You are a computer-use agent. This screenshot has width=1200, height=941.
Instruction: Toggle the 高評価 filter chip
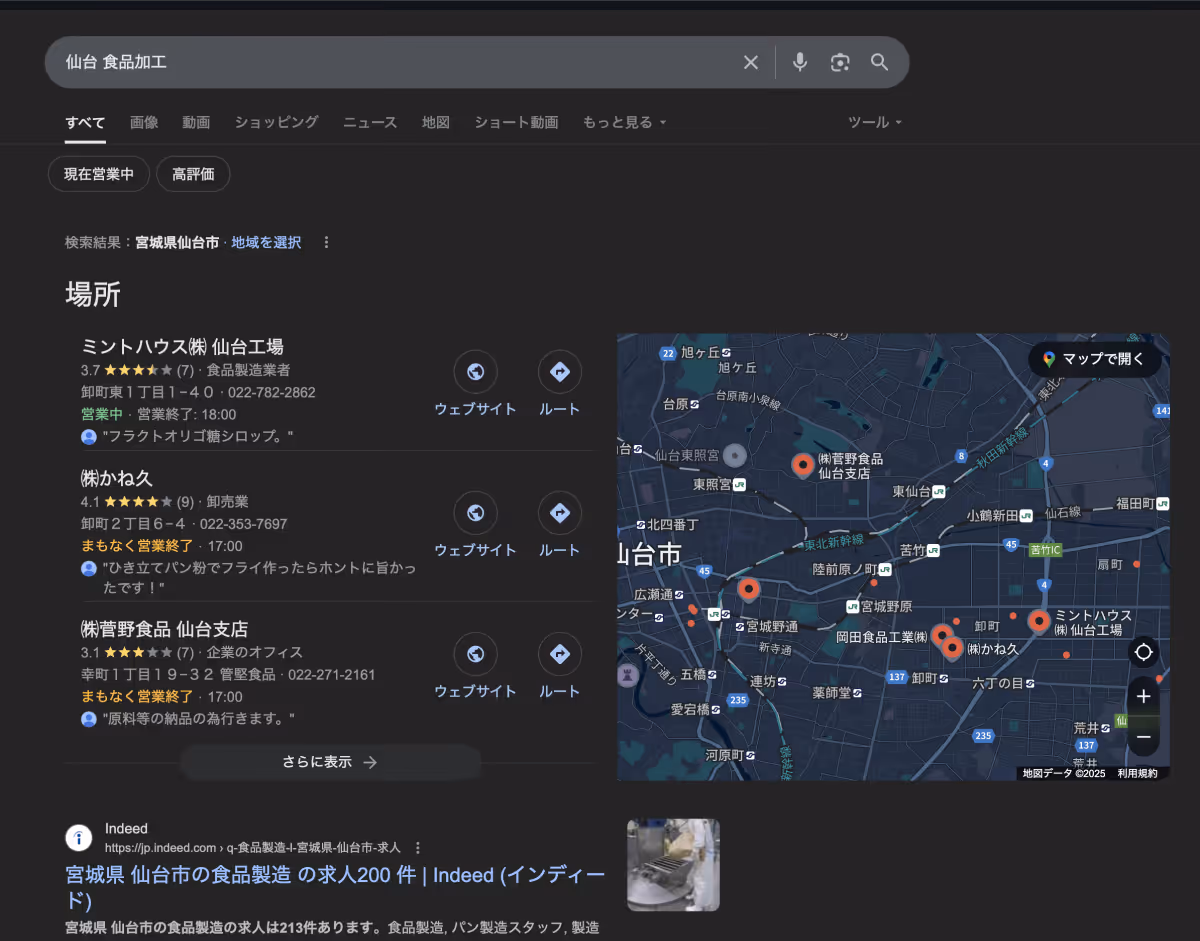tap(193, 174)
